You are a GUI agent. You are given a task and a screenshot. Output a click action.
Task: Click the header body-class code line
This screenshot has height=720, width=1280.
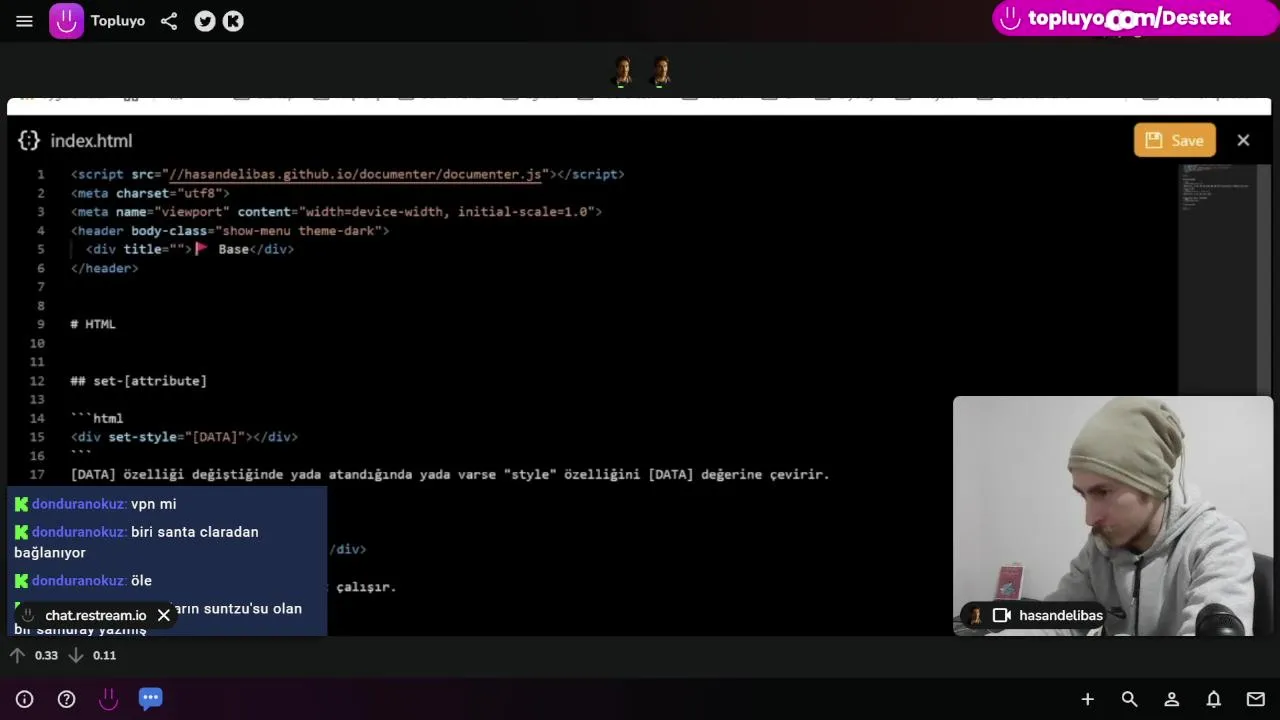tap(230, 231)
